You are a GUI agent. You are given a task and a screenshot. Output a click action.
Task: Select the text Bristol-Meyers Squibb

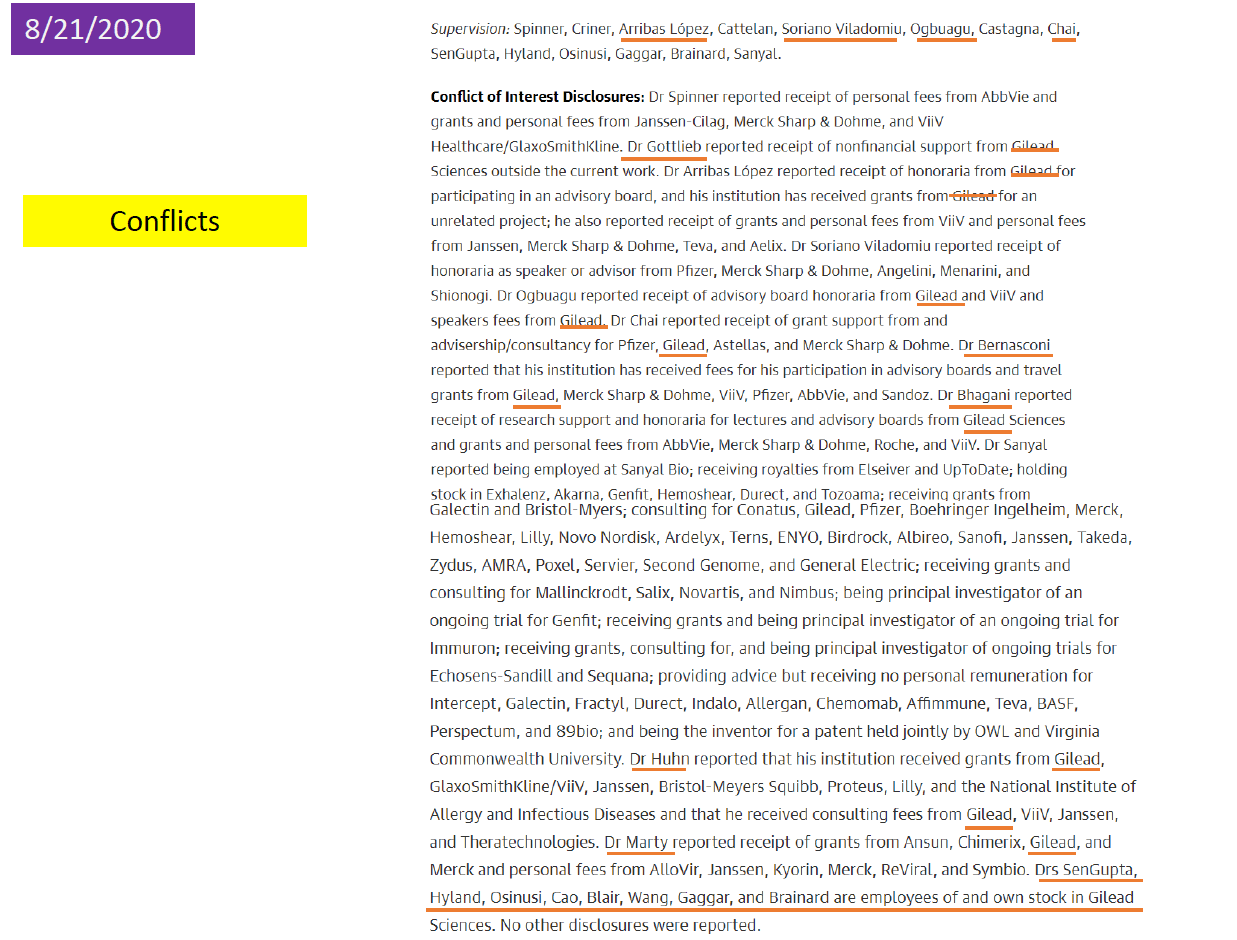click(741, 787)
